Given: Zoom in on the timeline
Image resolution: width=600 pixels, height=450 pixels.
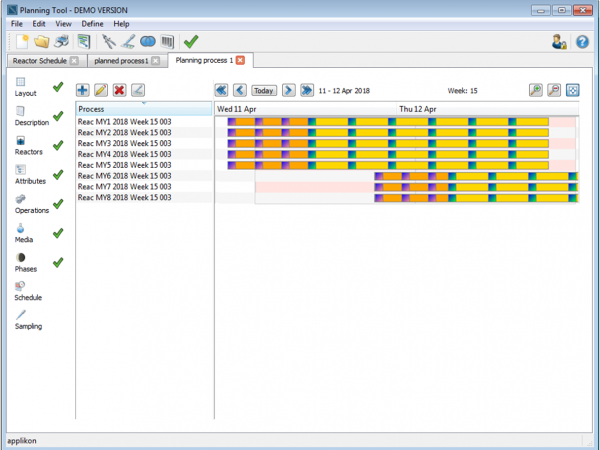Looking at the screenshot, I should [x=536, y=90].
